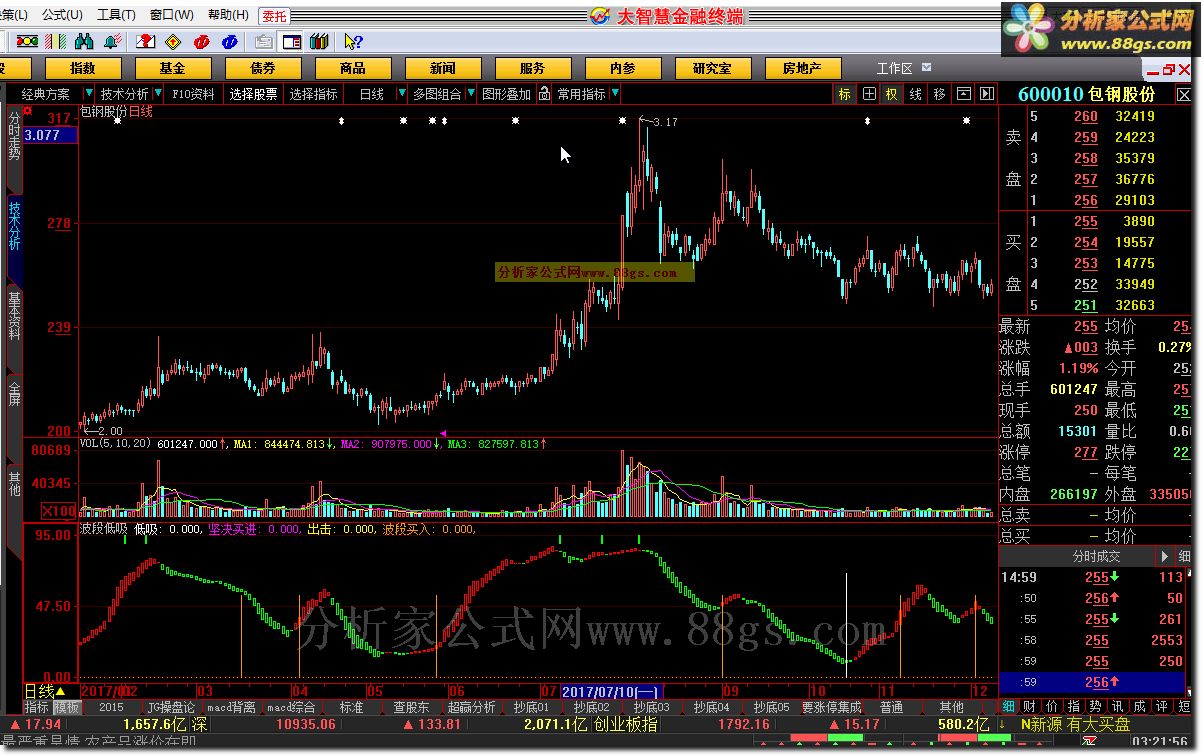Image resolution: width=1203 pixels, height=756 pixels.
Task: Open the 研究室 category button
Action: 712,68
